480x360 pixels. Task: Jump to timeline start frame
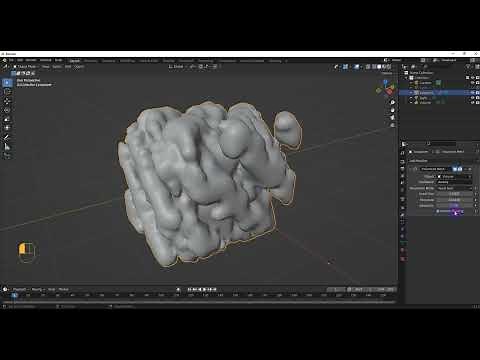pyautogui.click(x=189, y=289)
